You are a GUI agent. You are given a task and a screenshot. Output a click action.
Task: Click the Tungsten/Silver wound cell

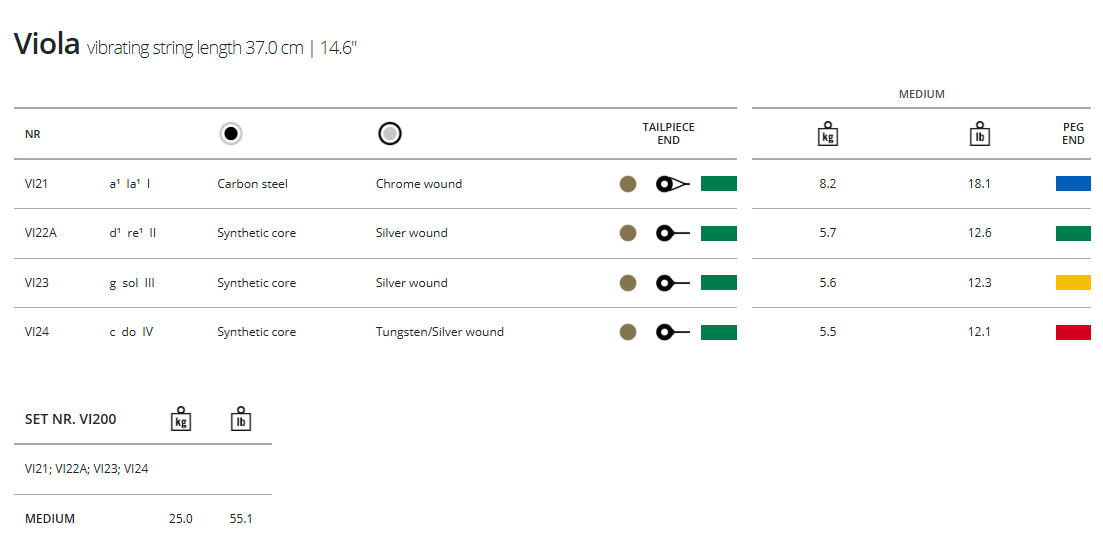pos(439,332)
